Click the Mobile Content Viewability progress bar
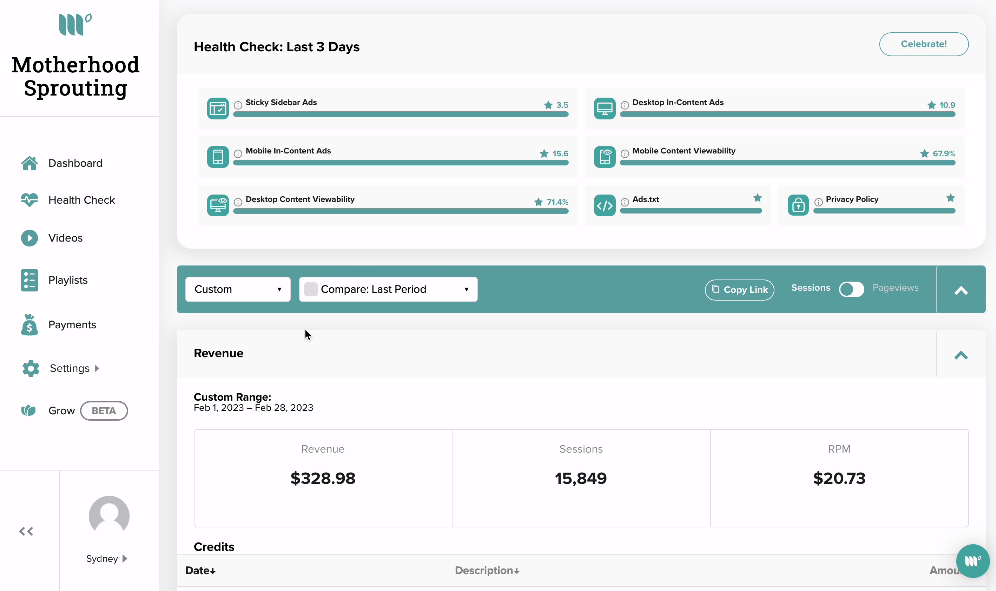Image resolution: width=996 pixels, height=591 pixels. tap(788, 163)
